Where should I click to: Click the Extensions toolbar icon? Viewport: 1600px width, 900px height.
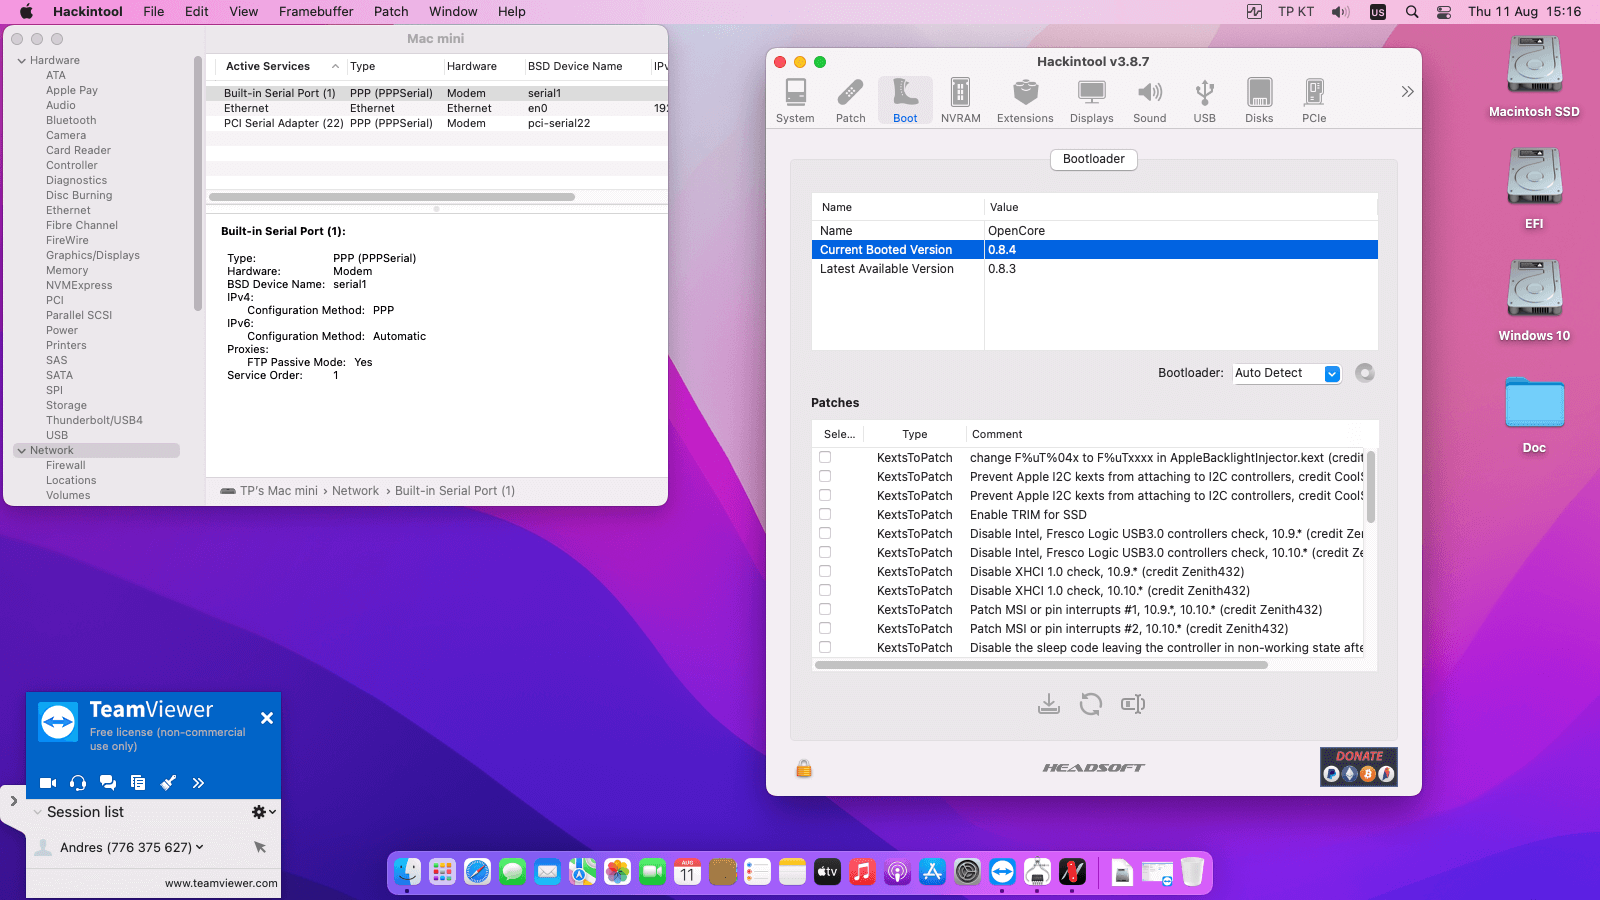click(x=1024, y=101)
